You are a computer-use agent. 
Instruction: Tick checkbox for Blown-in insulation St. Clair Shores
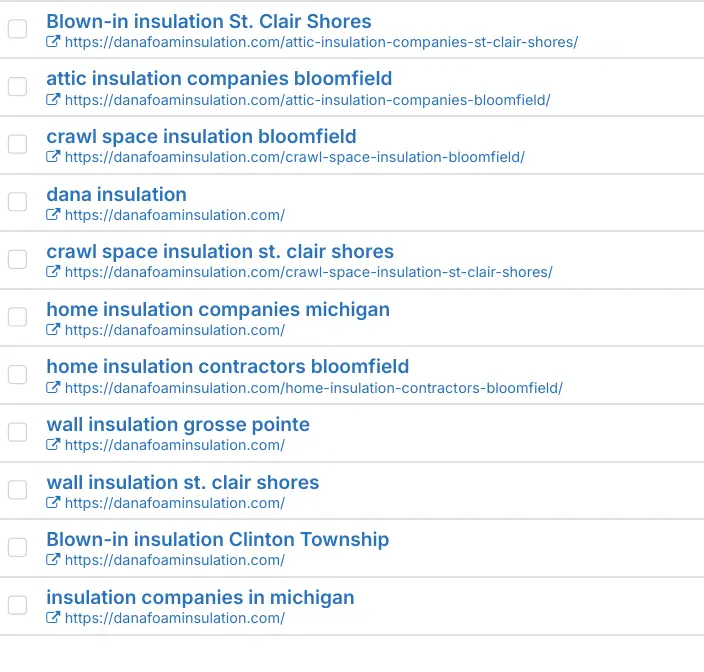tap(17, 29)
